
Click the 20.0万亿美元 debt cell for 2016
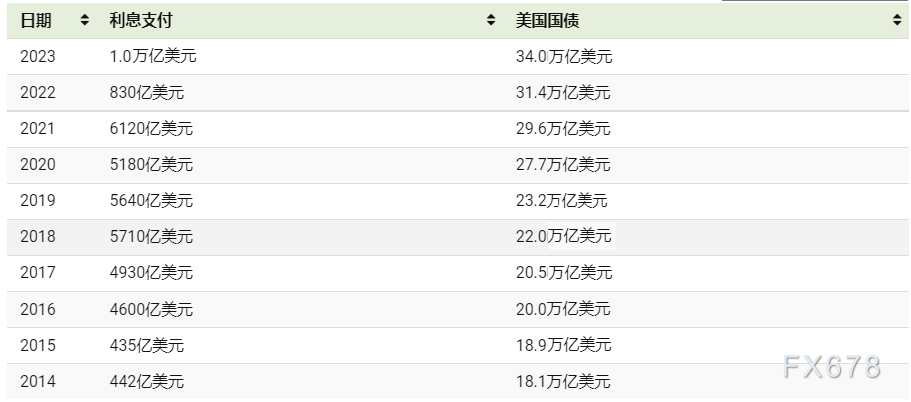(x=563, y=309)
